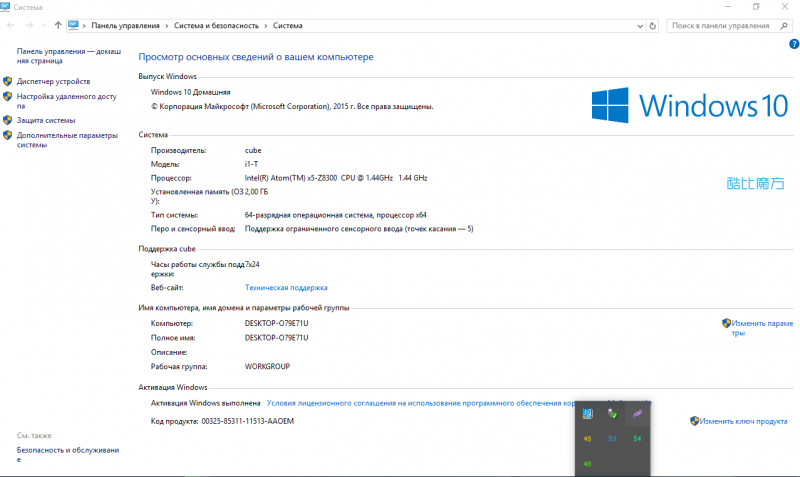
Task: Click 'Просмотр основных сведений о вашем компьютере' heading
Action: point(256,57)
